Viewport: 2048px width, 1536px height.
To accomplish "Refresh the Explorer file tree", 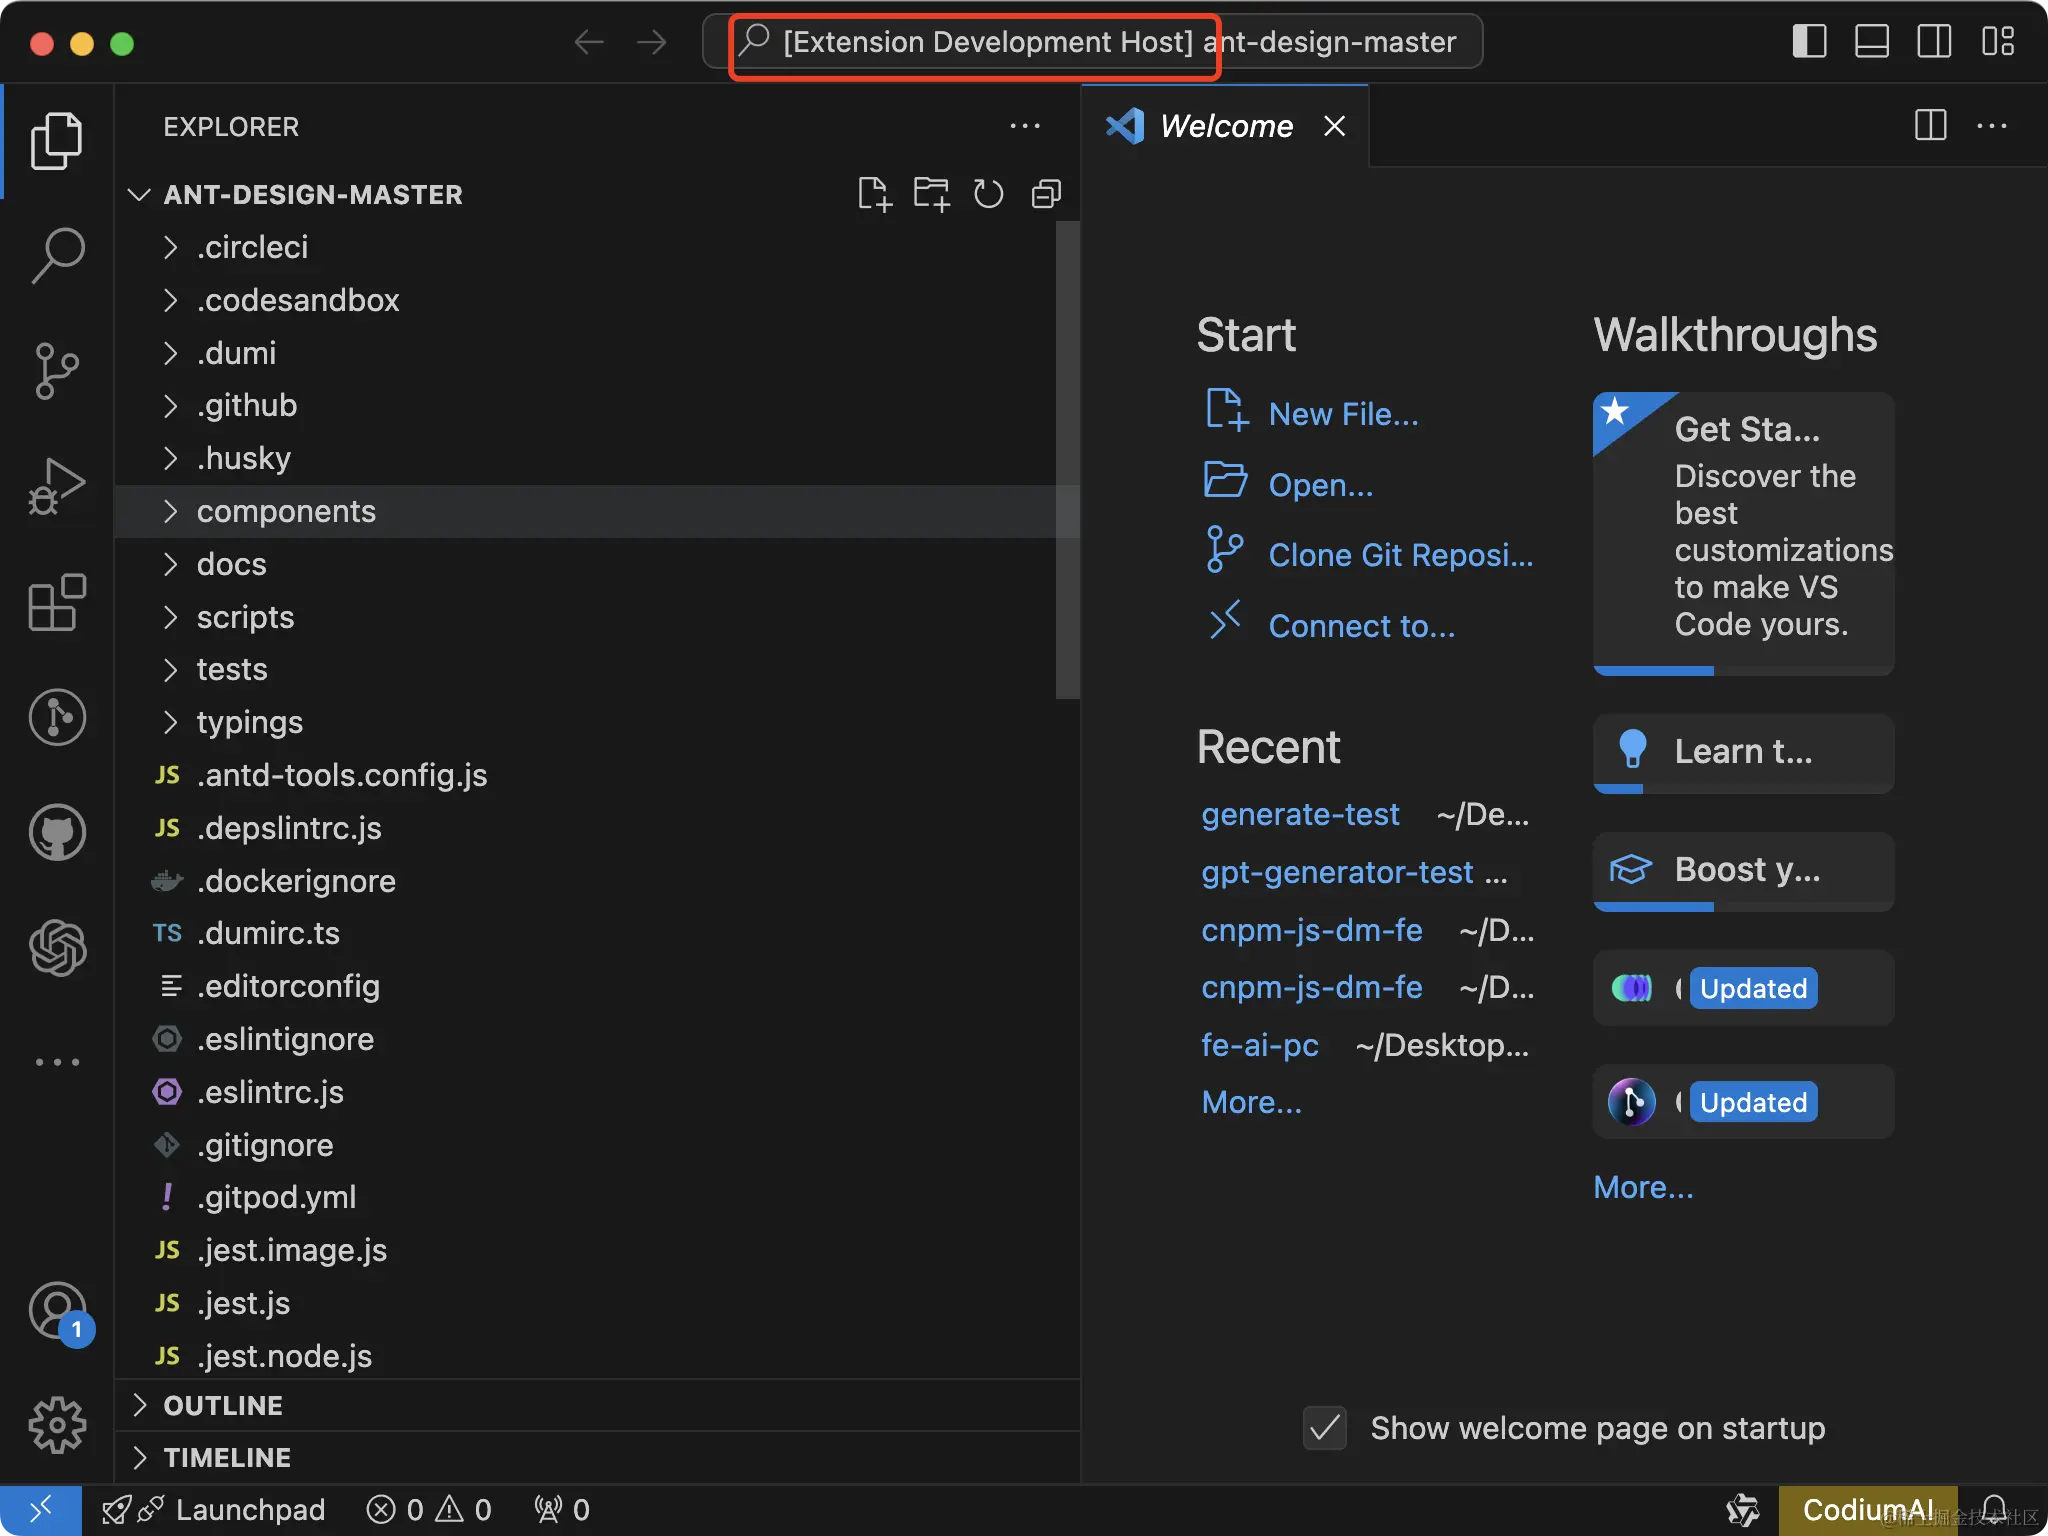I will (988, 193).
